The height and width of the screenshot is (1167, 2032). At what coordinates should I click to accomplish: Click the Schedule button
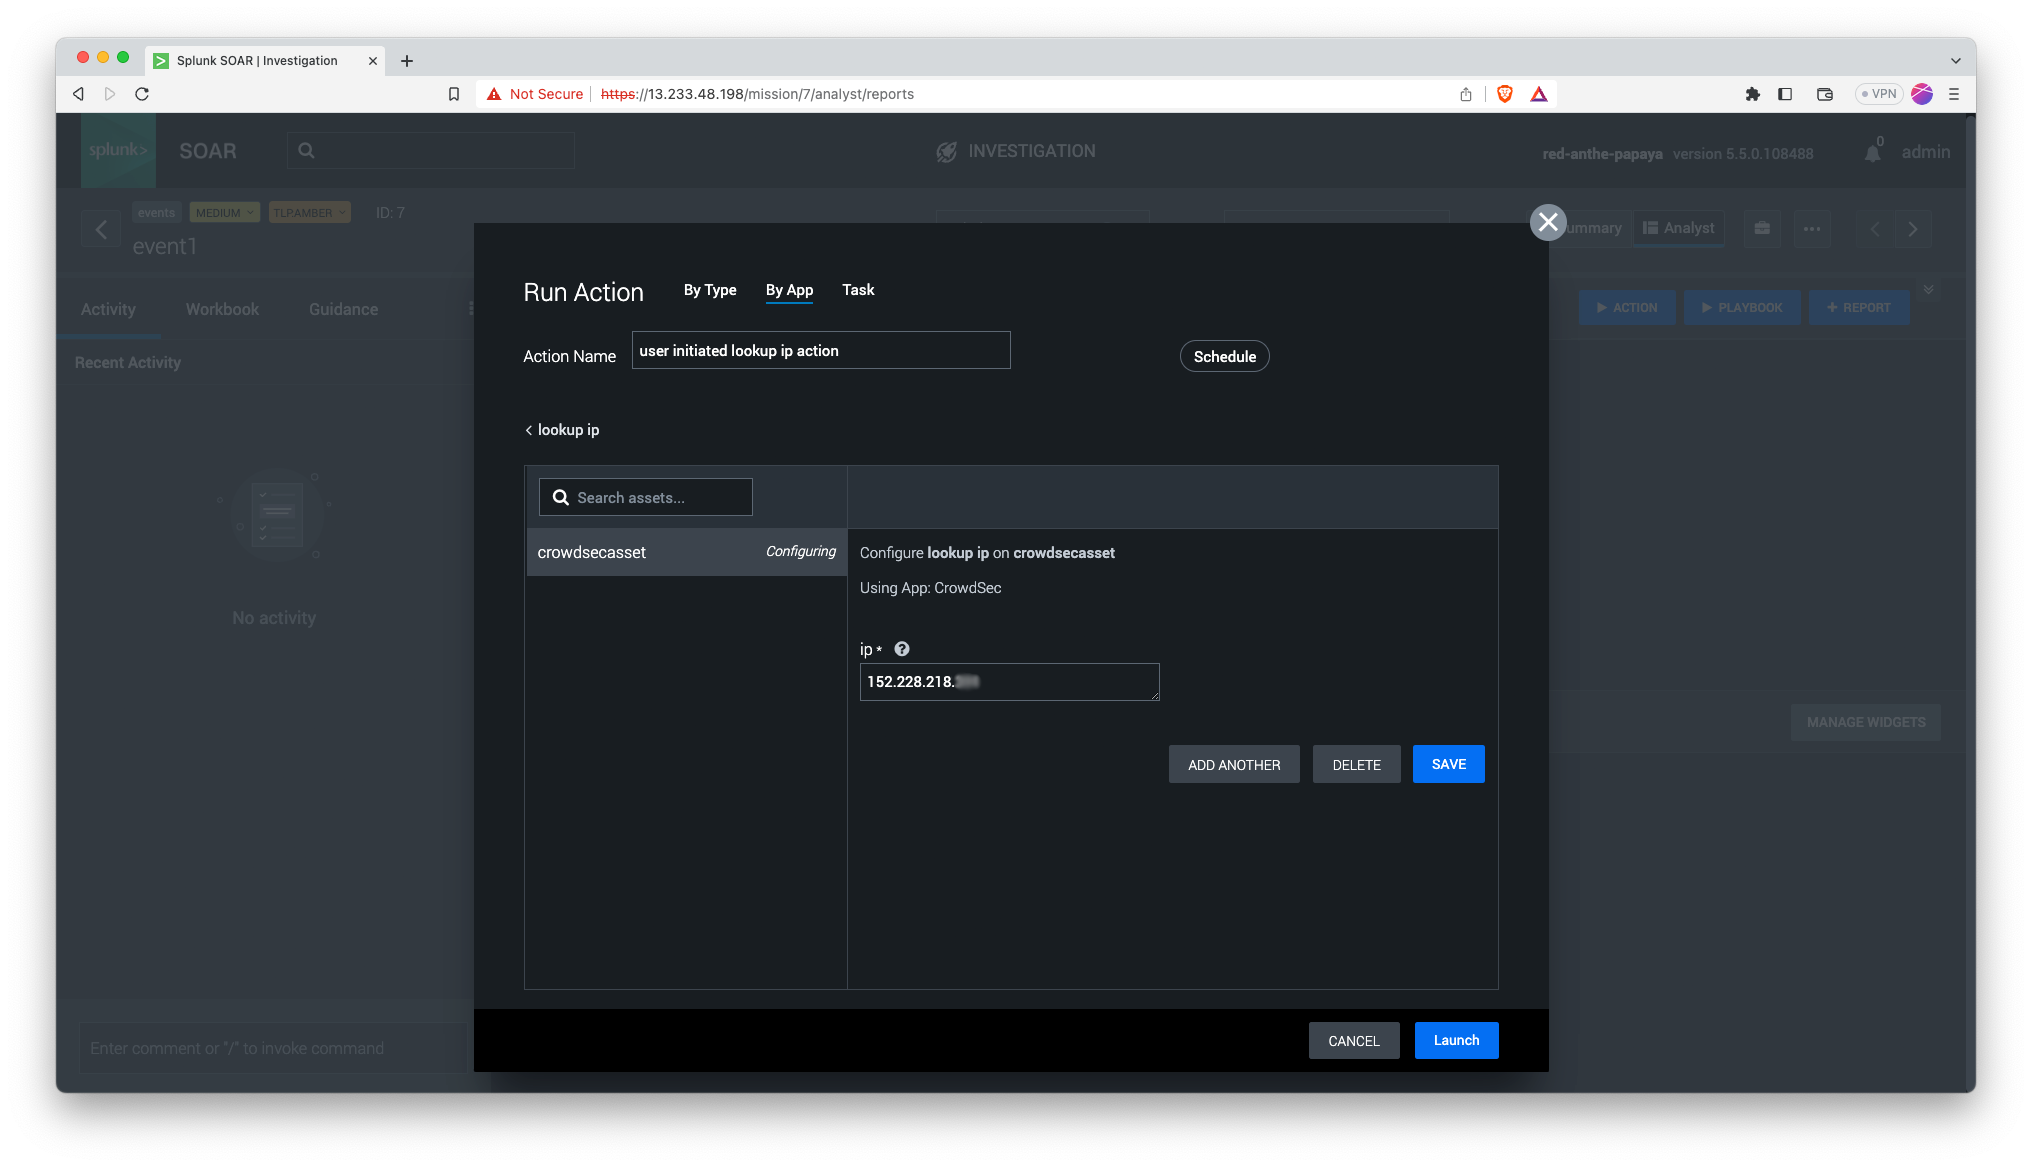coord(1224,357)
